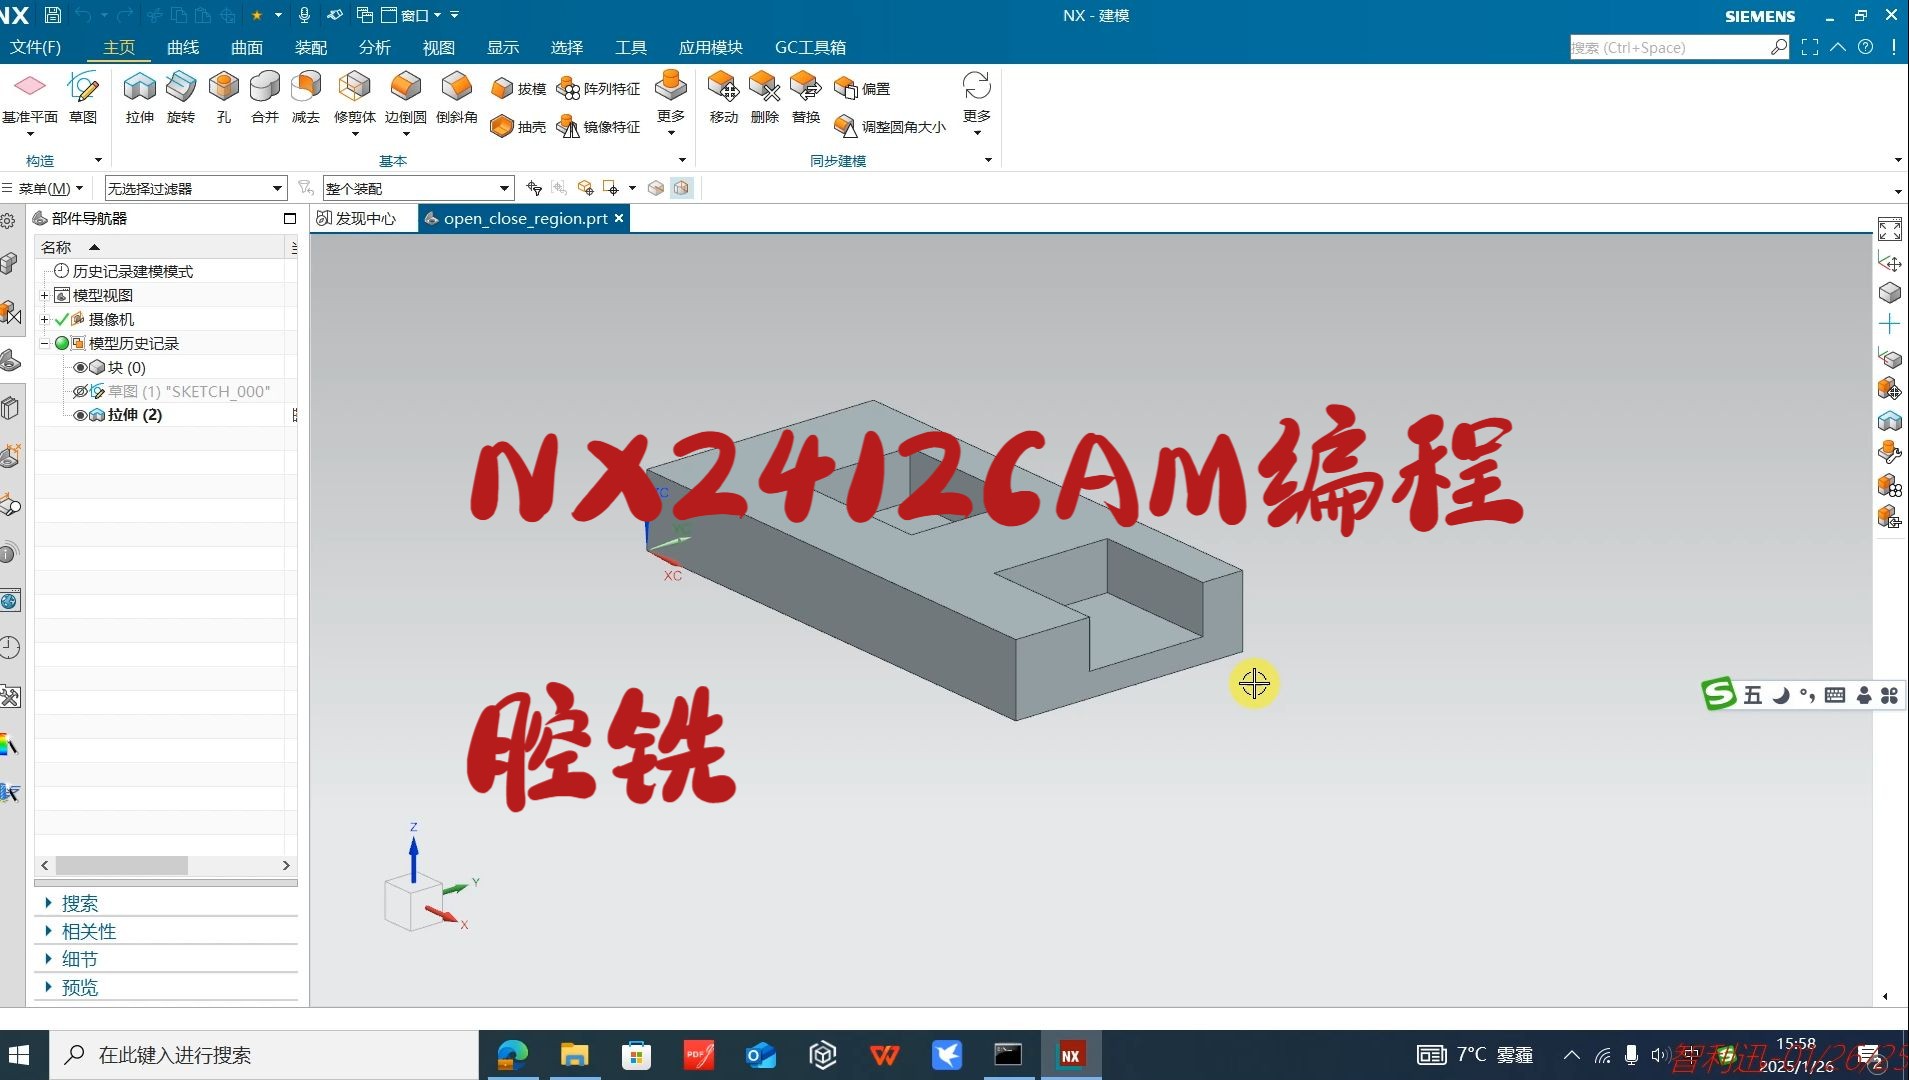Expand the 模型视图 tree node
This screenshot has height=1080, width=1909.
[44, 295]
